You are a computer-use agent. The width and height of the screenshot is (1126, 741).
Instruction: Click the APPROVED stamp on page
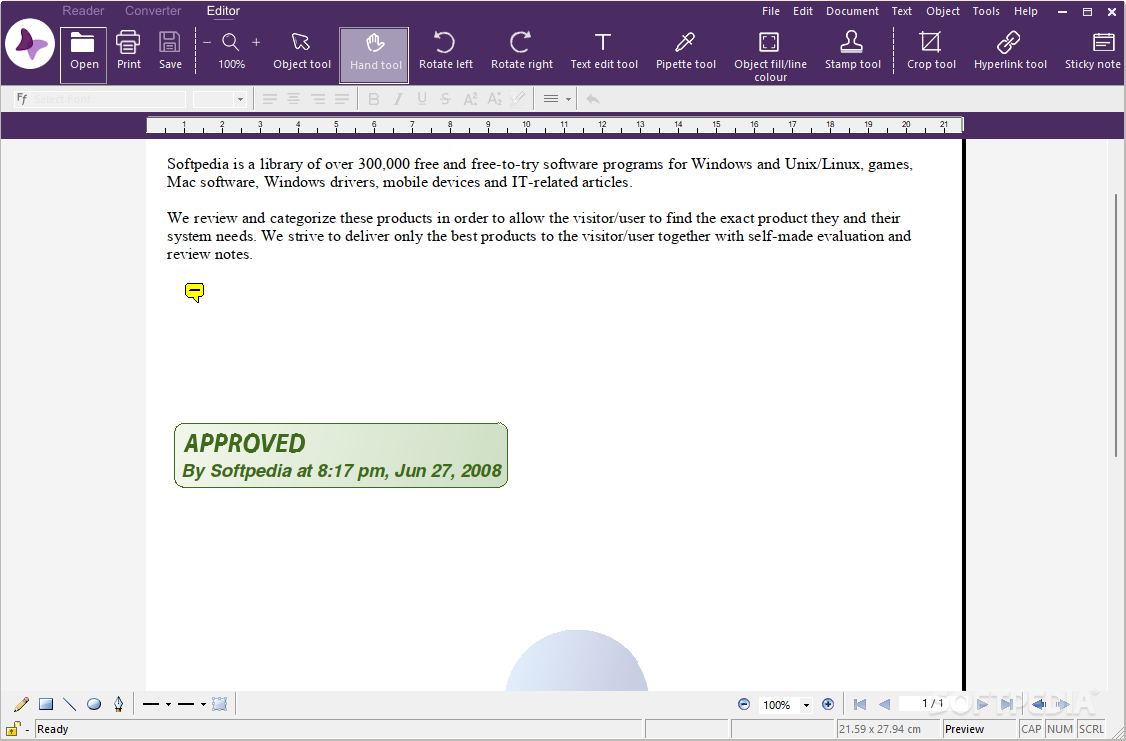341,455
